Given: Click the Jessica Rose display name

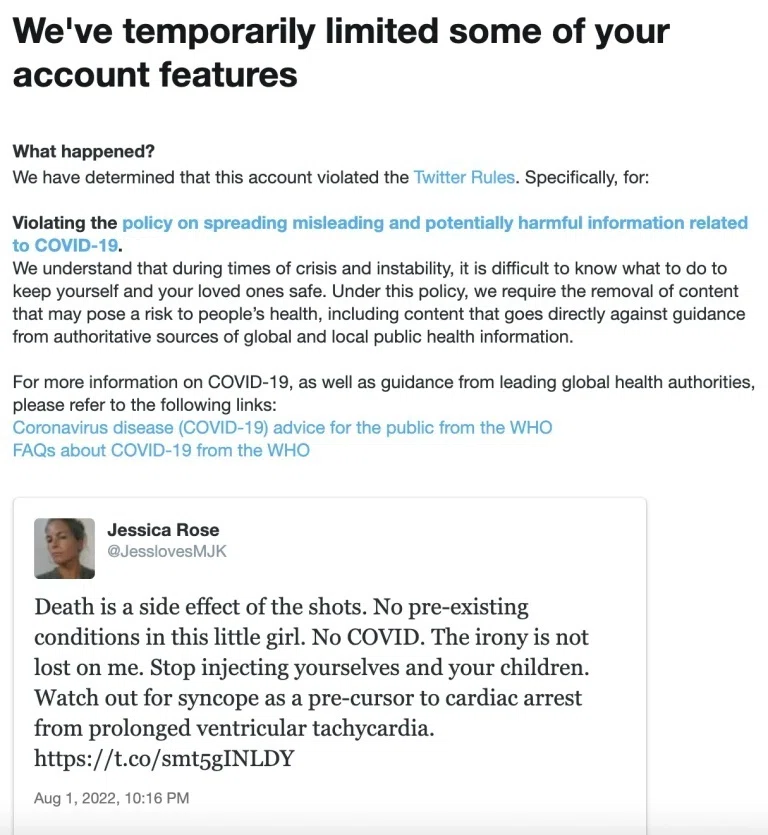Looking at the screenshot, I should [163, 530].
